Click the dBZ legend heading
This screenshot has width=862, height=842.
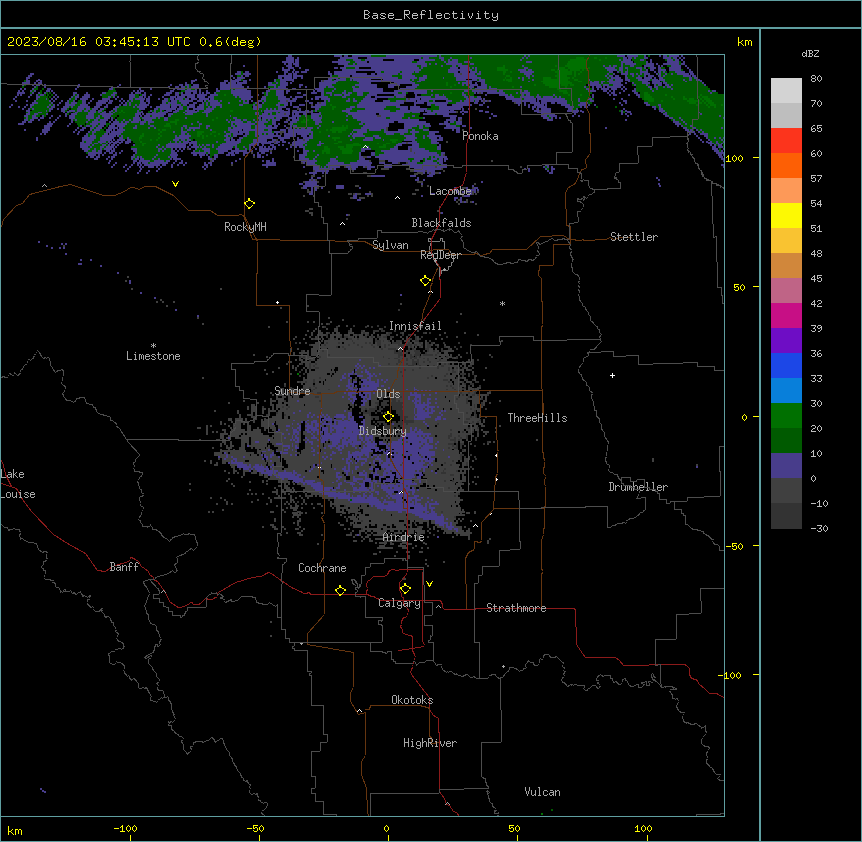point(810,53)
